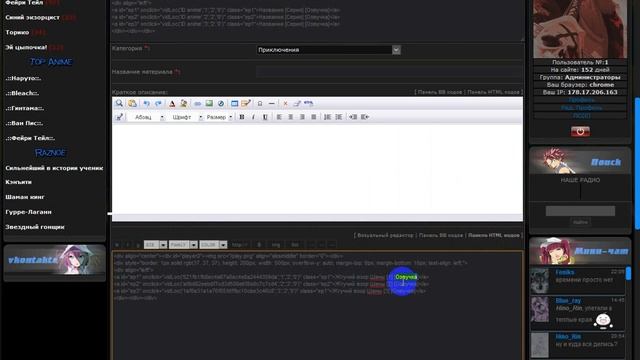Open ::Гинтама:: menu link
This screenshot has width=640, height=360.
point(24,108)
